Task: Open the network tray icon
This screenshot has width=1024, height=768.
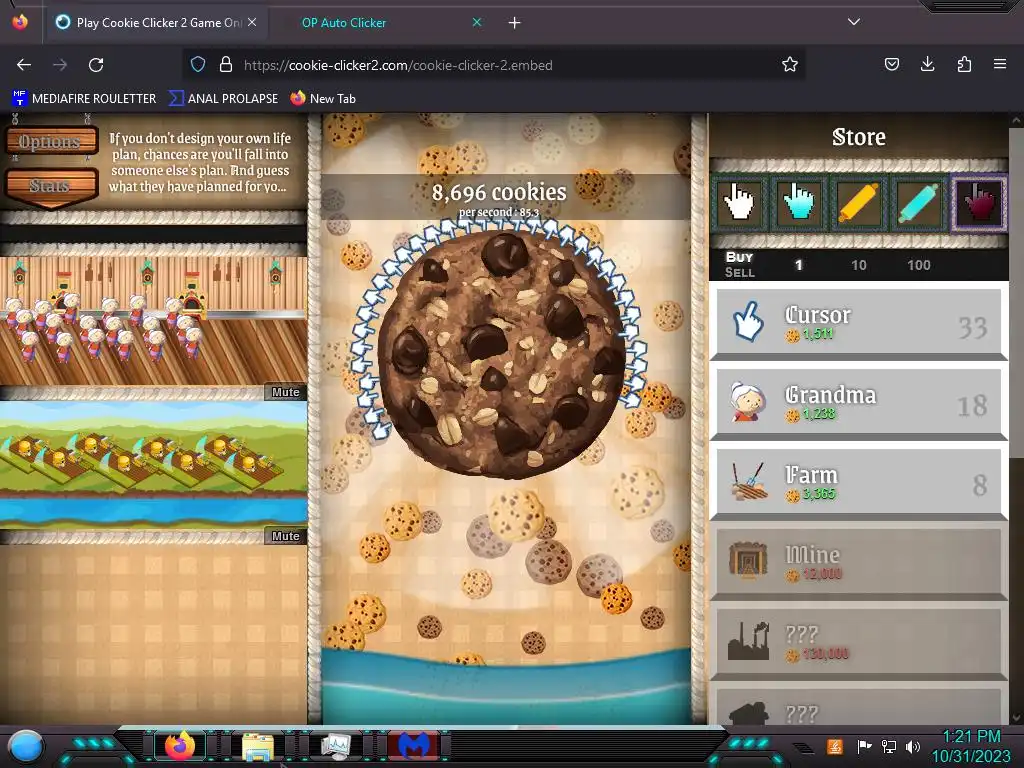Action: pos(888,746)
